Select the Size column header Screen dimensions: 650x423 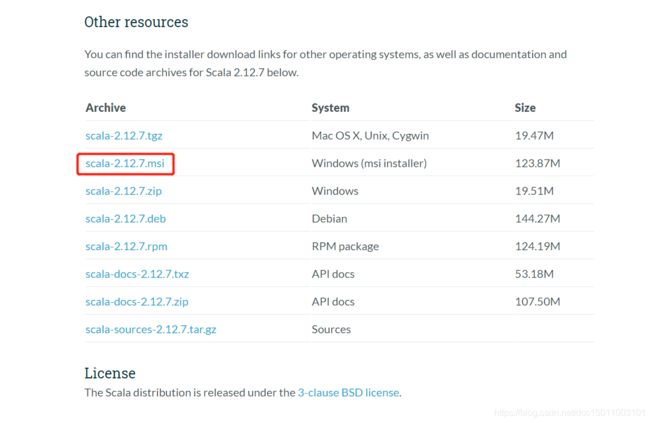(525, 108)
